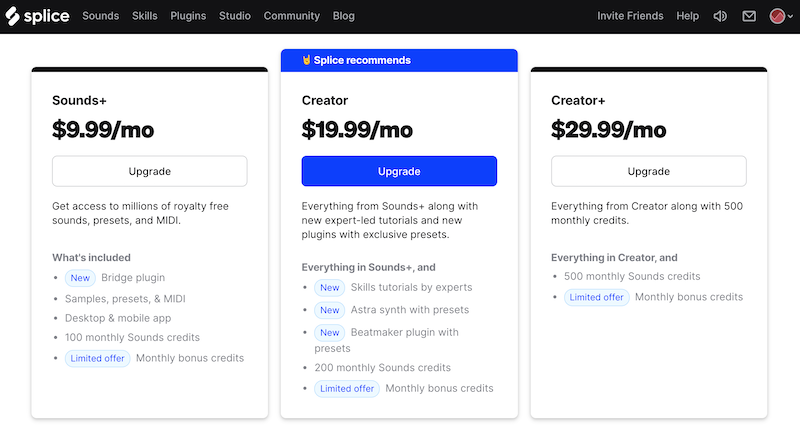Click 'Samples, presets, & MIDI' item

(125, 299)
